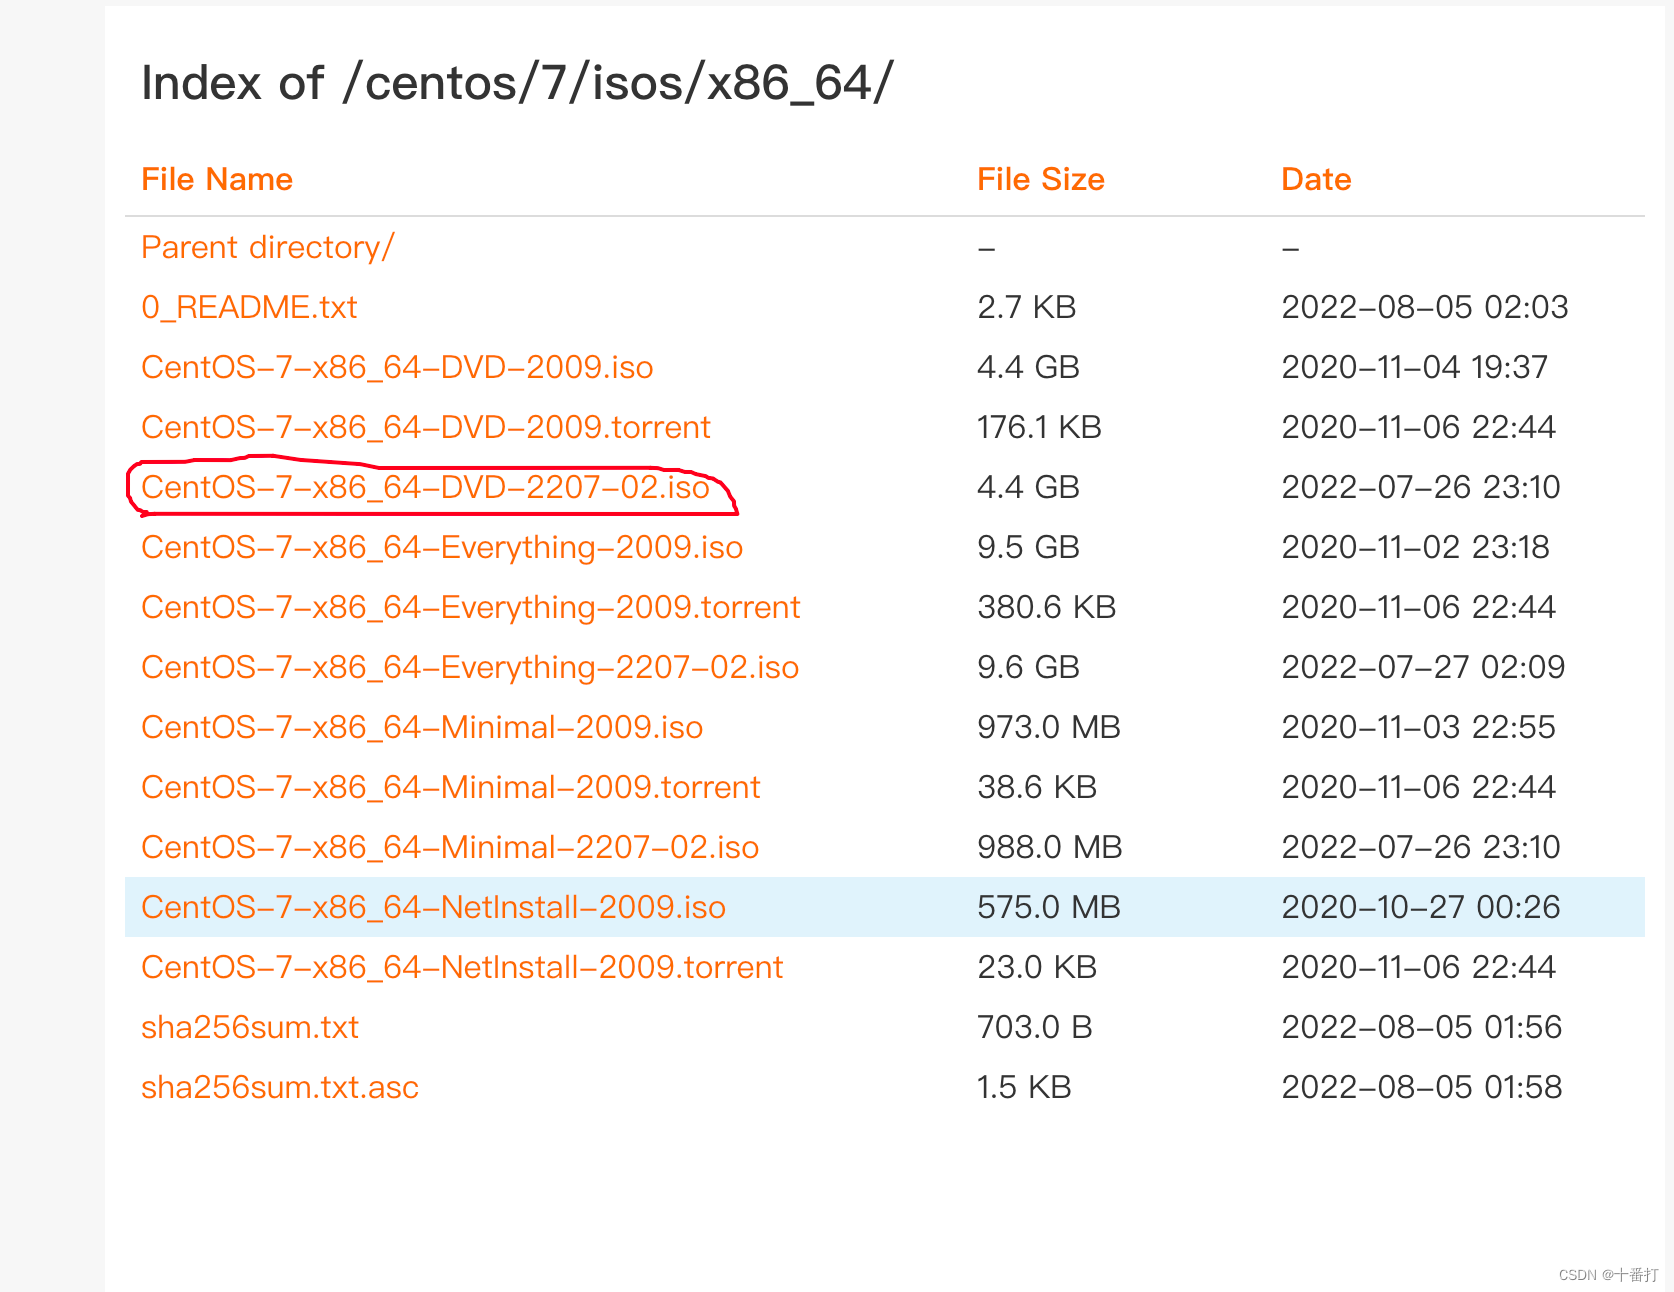Select the 38.6 KB size cell
The width and height of the screenshot is (1674, 1292).
pos(1037,787)
